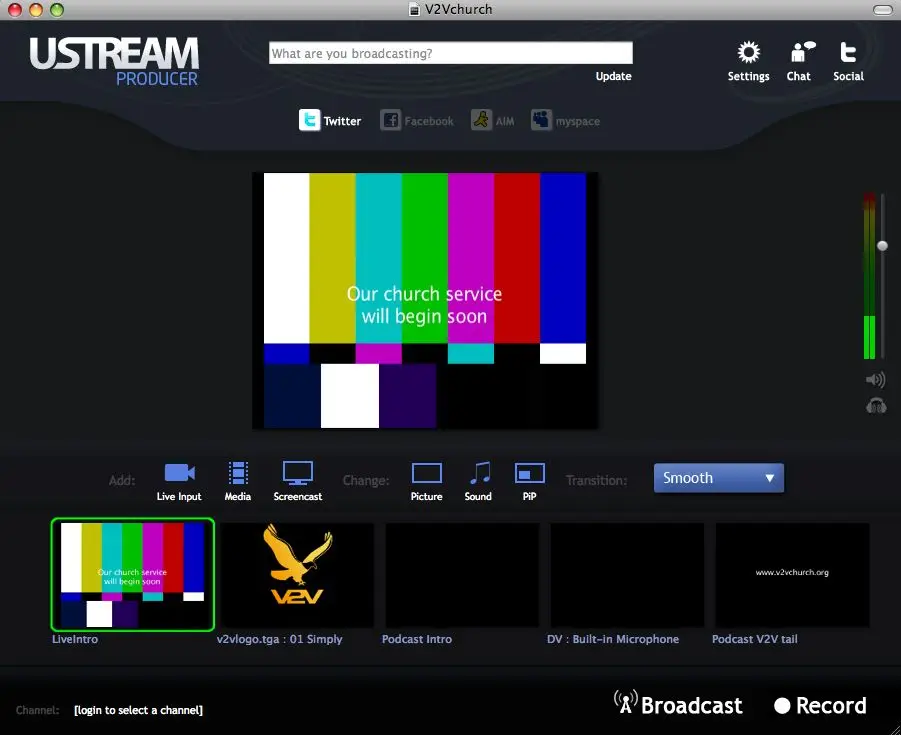Click the 'Podcast Intro' shot label
Image resolution: width=901 pixels, height=735 pixels.
click(x=417, y=639)
